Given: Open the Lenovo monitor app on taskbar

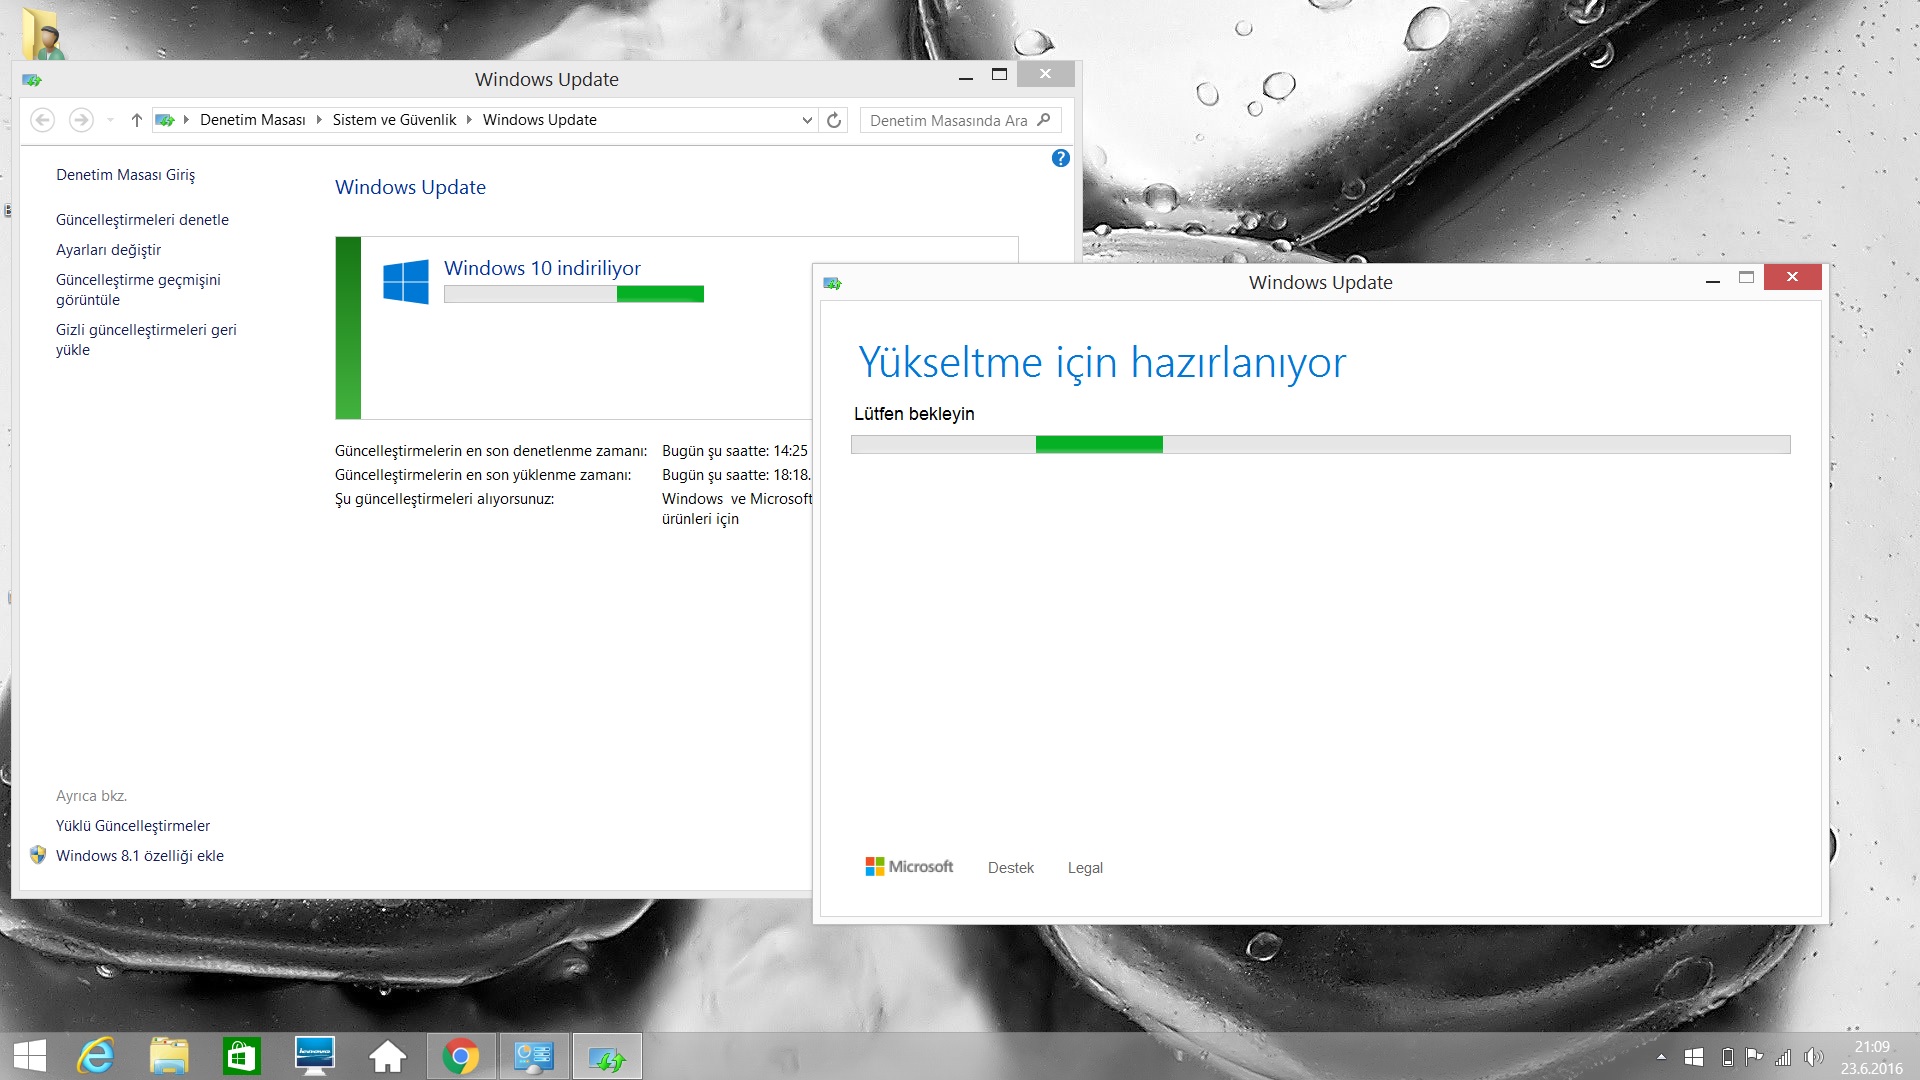Looking at the screenshot, I should coord(314,1056).
